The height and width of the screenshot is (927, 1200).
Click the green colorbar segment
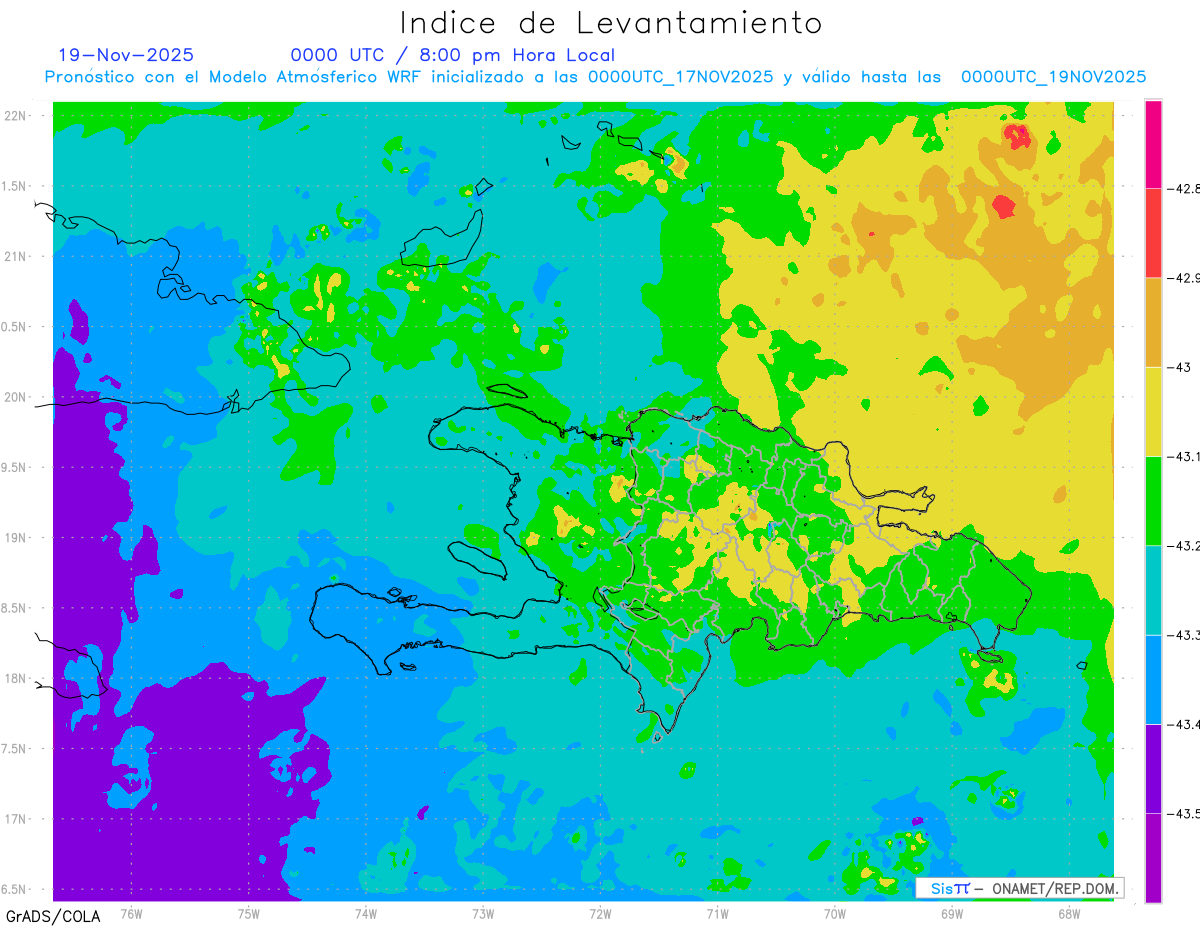[x=1153, y=500]
